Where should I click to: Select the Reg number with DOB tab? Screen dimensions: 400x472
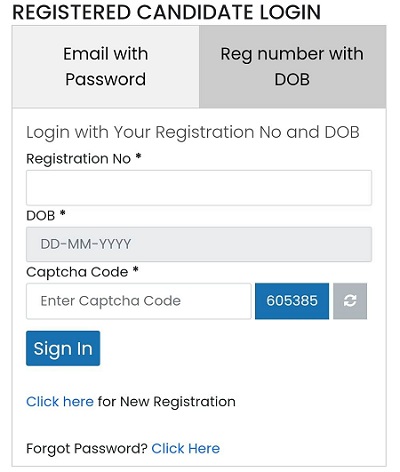point(292,67)
